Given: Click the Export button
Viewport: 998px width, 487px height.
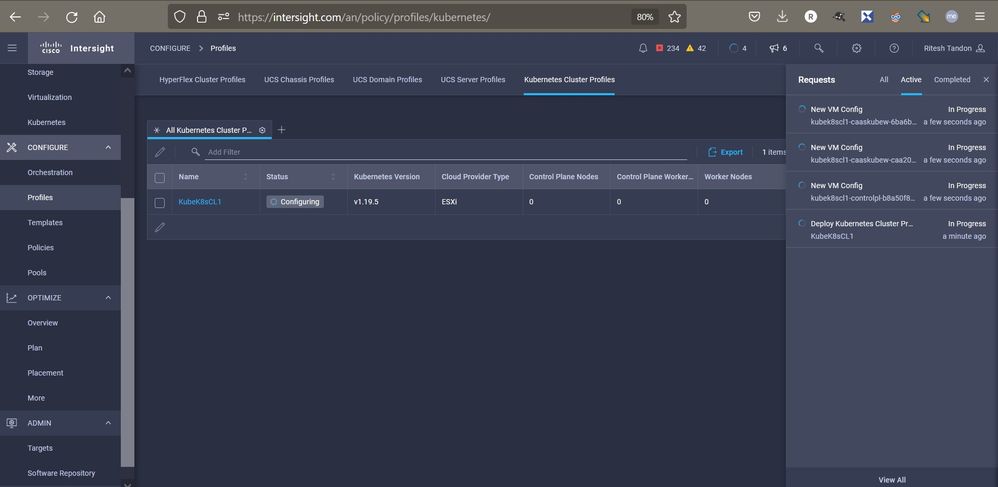Looking at the screenshot, I should (x=725, y=152).
